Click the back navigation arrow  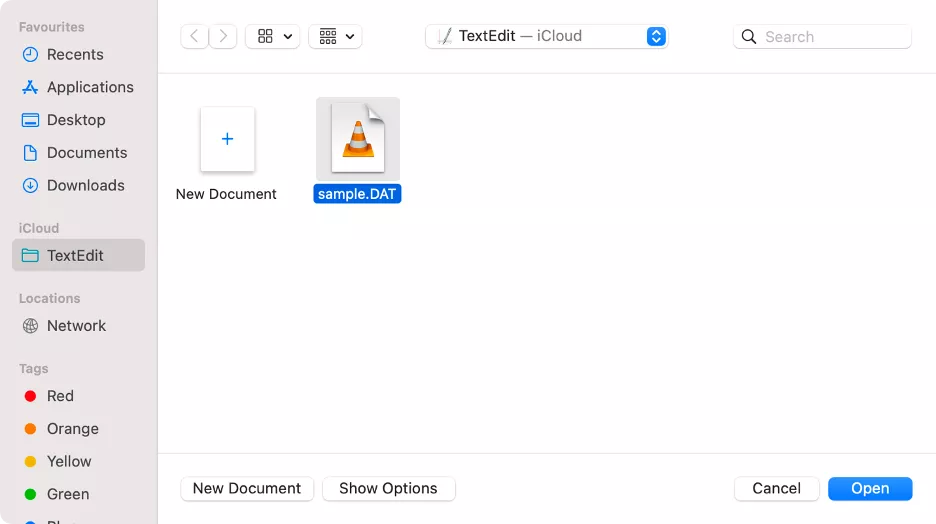click(194, 37)
